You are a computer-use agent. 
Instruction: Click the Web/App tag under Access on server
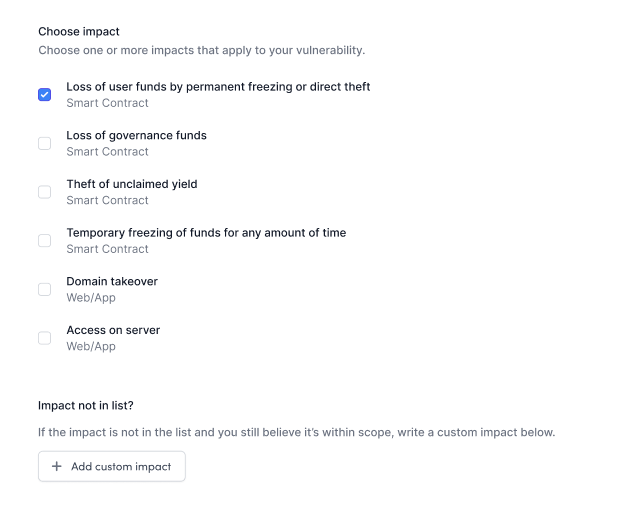coord(91,347)
